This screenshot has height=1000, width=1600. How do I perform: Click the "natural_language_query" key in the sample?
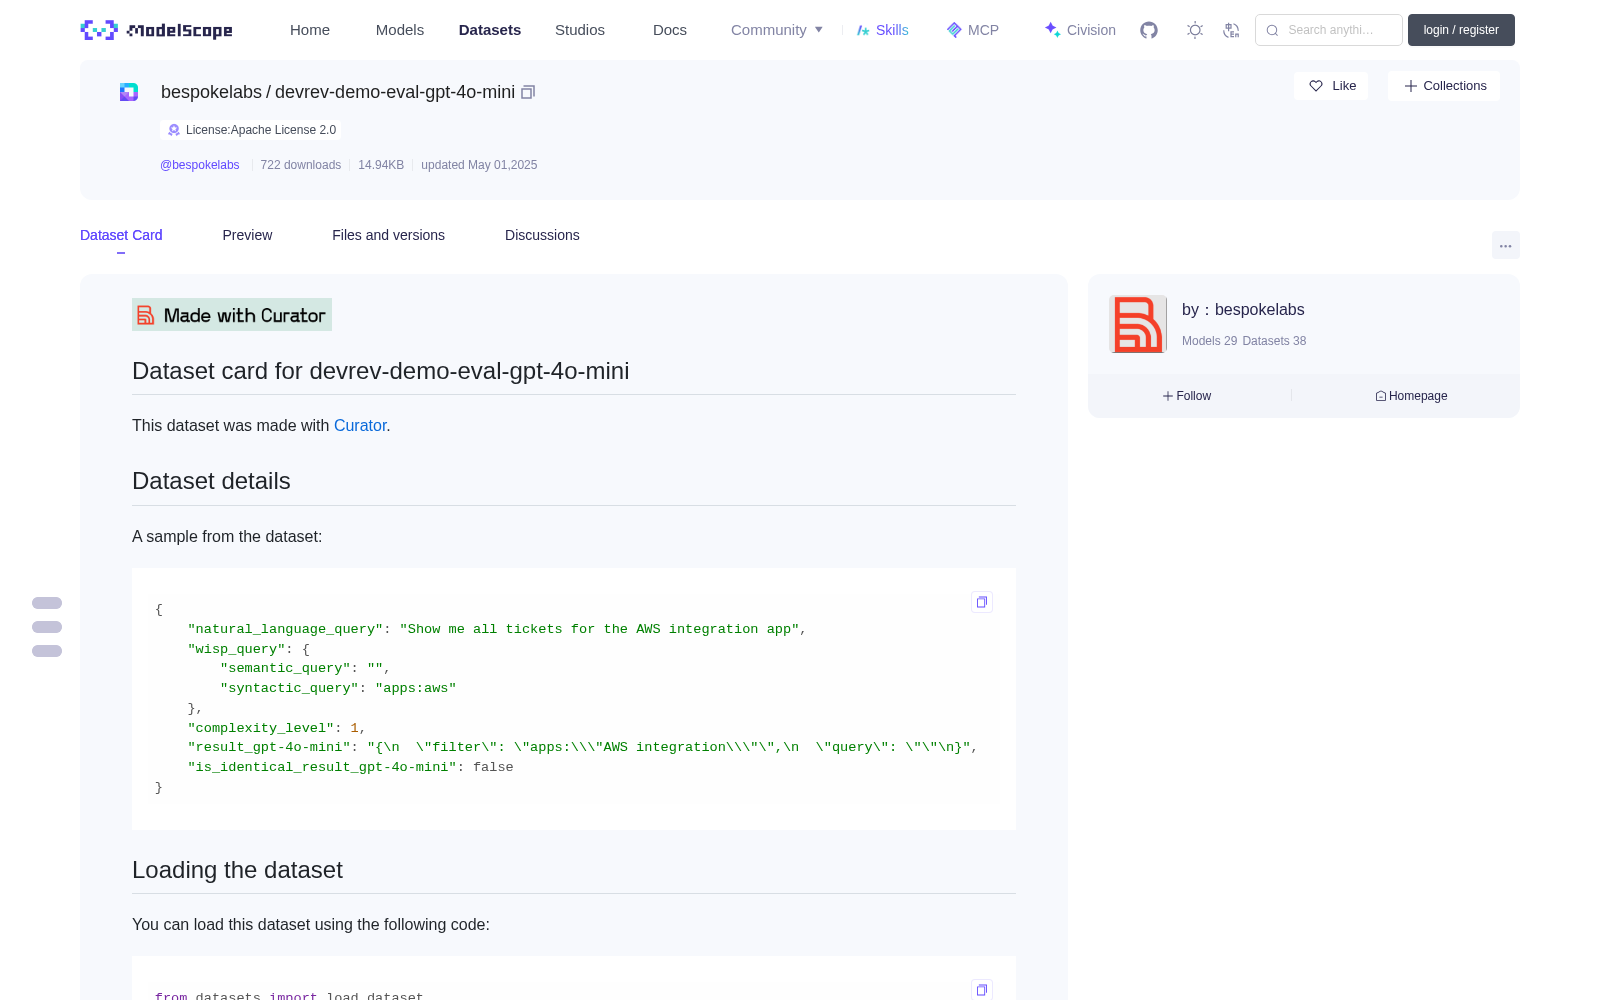[x=285, y=629]
